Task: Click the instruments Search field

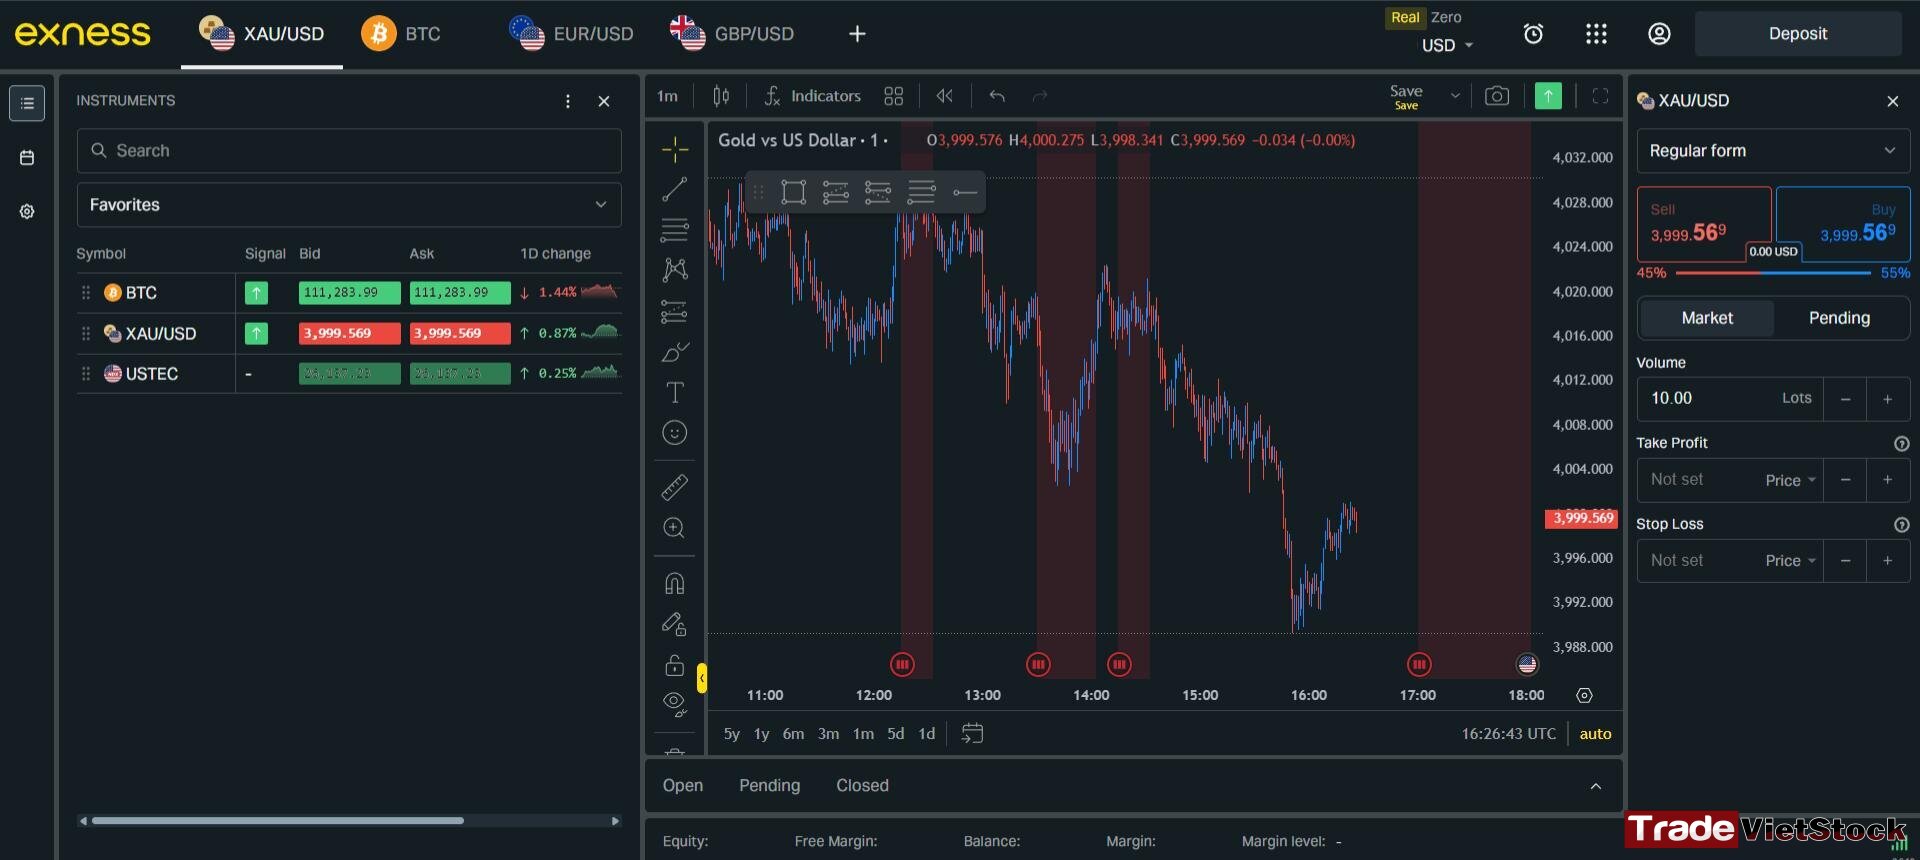Action: pos(349,151)
